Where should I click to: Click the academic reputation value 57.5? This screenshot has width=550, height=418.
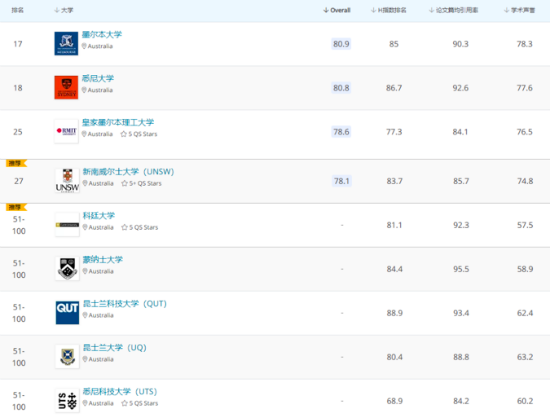pos(525,225)
